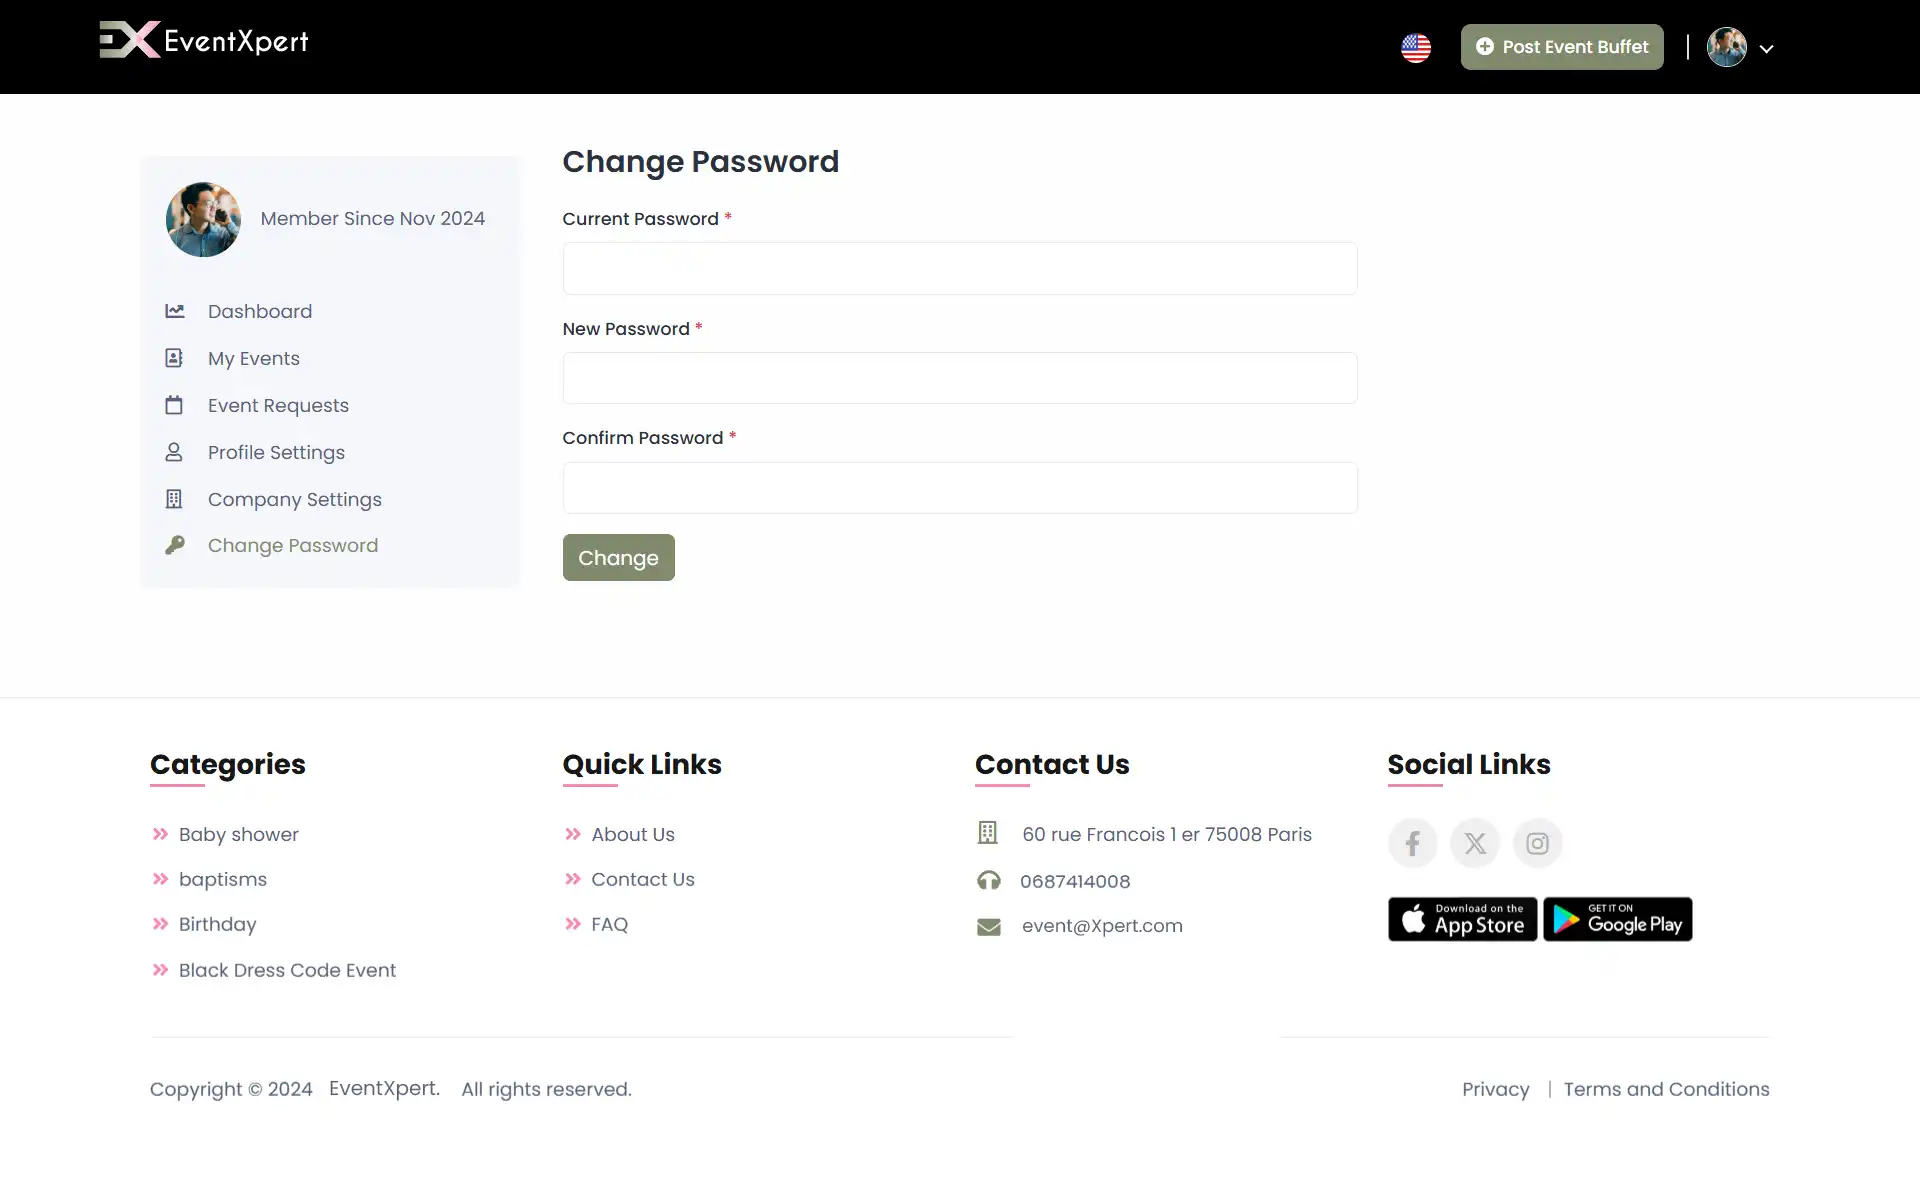Select Change Password in sidebar
This screenshot has height=1191, width=1920.
[x=292, y=545]
